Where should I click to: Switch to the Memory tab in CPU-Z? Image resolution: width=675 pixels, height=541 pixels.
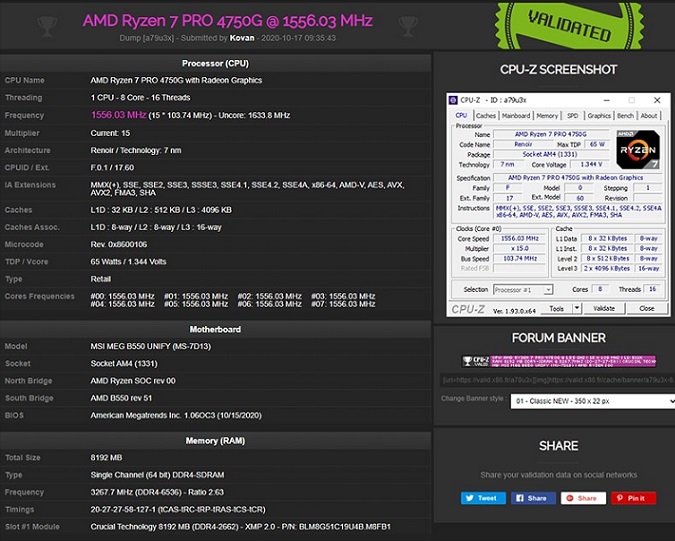[547, 116]
